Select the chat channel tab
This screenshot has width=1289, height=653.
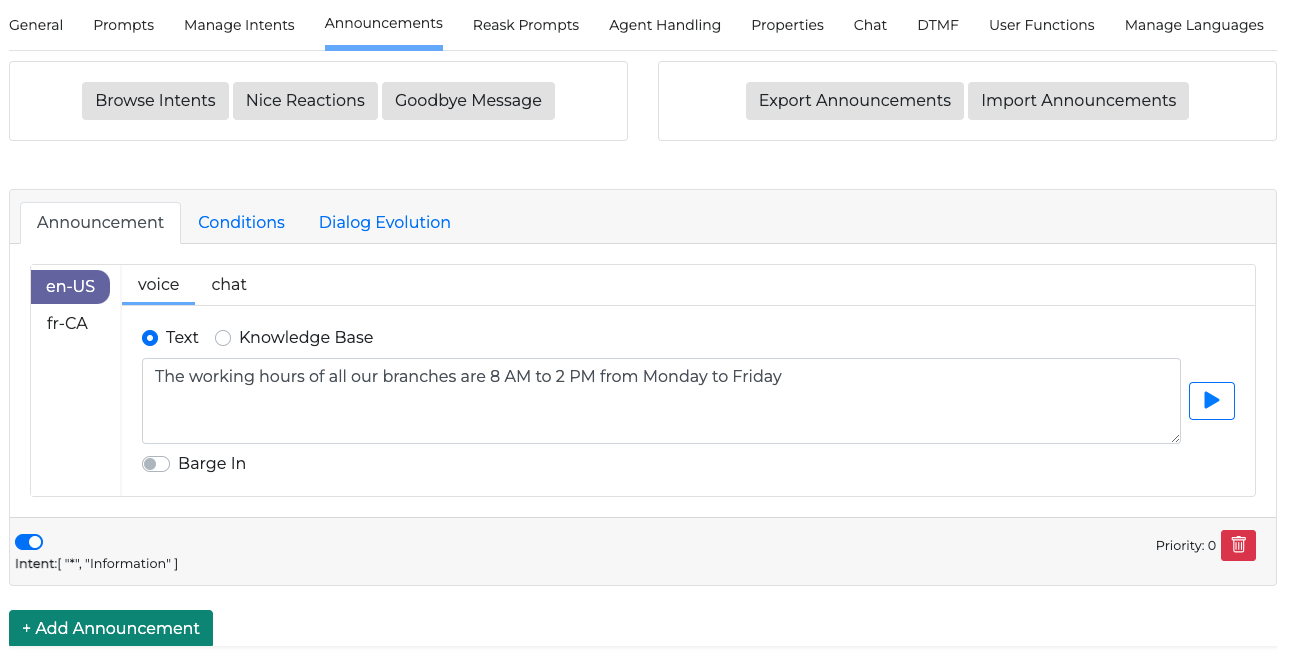[x=229, y=285]
